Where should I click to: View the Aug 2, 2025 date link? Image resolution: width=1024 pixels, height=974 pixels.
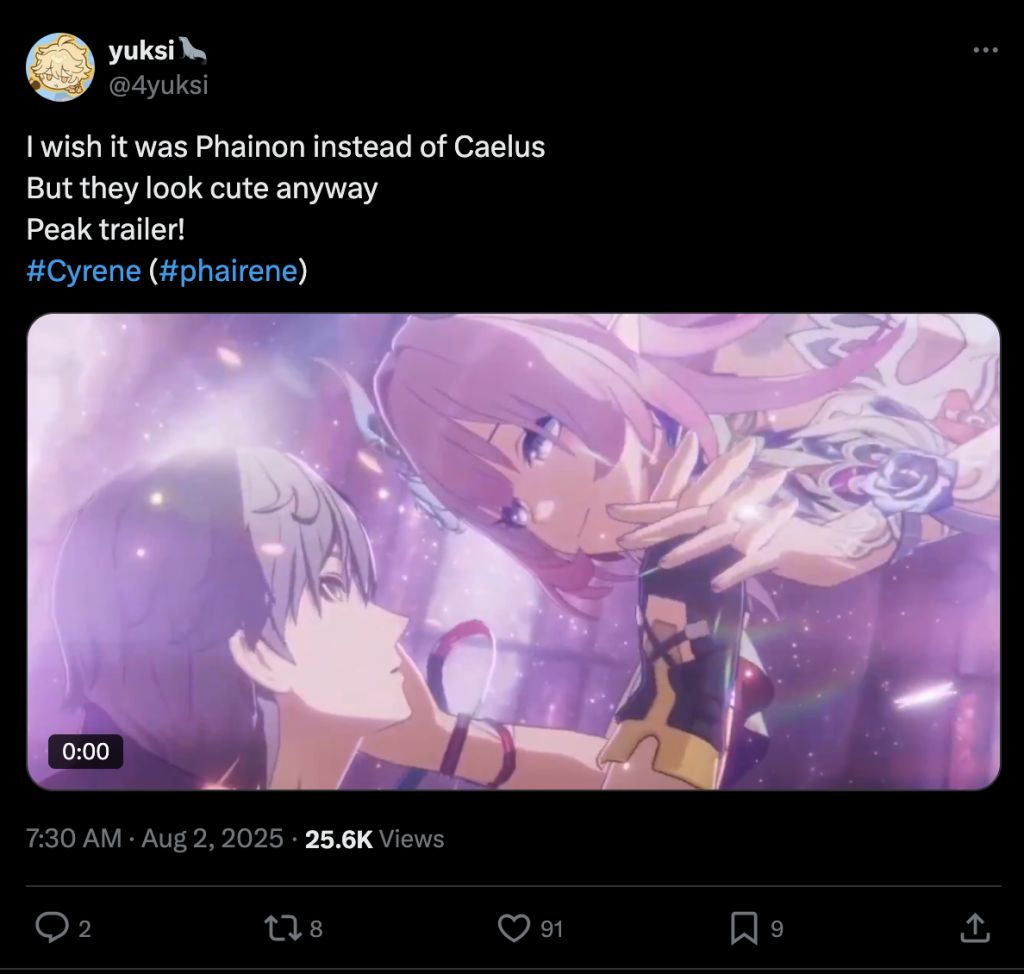212,838
